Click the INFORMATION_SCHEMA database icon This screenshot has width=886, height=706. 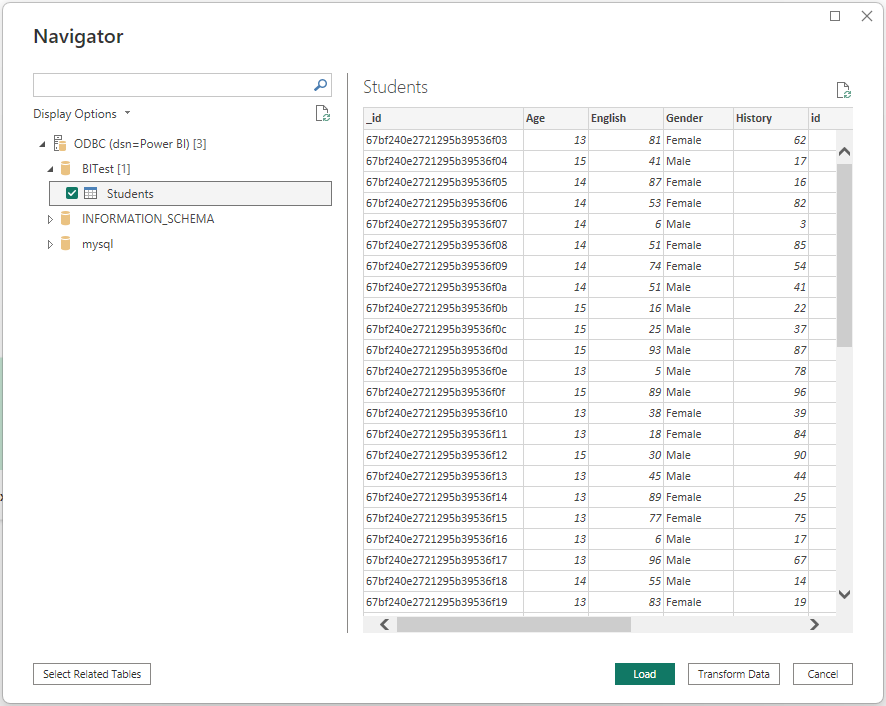(x=66, y=218)
